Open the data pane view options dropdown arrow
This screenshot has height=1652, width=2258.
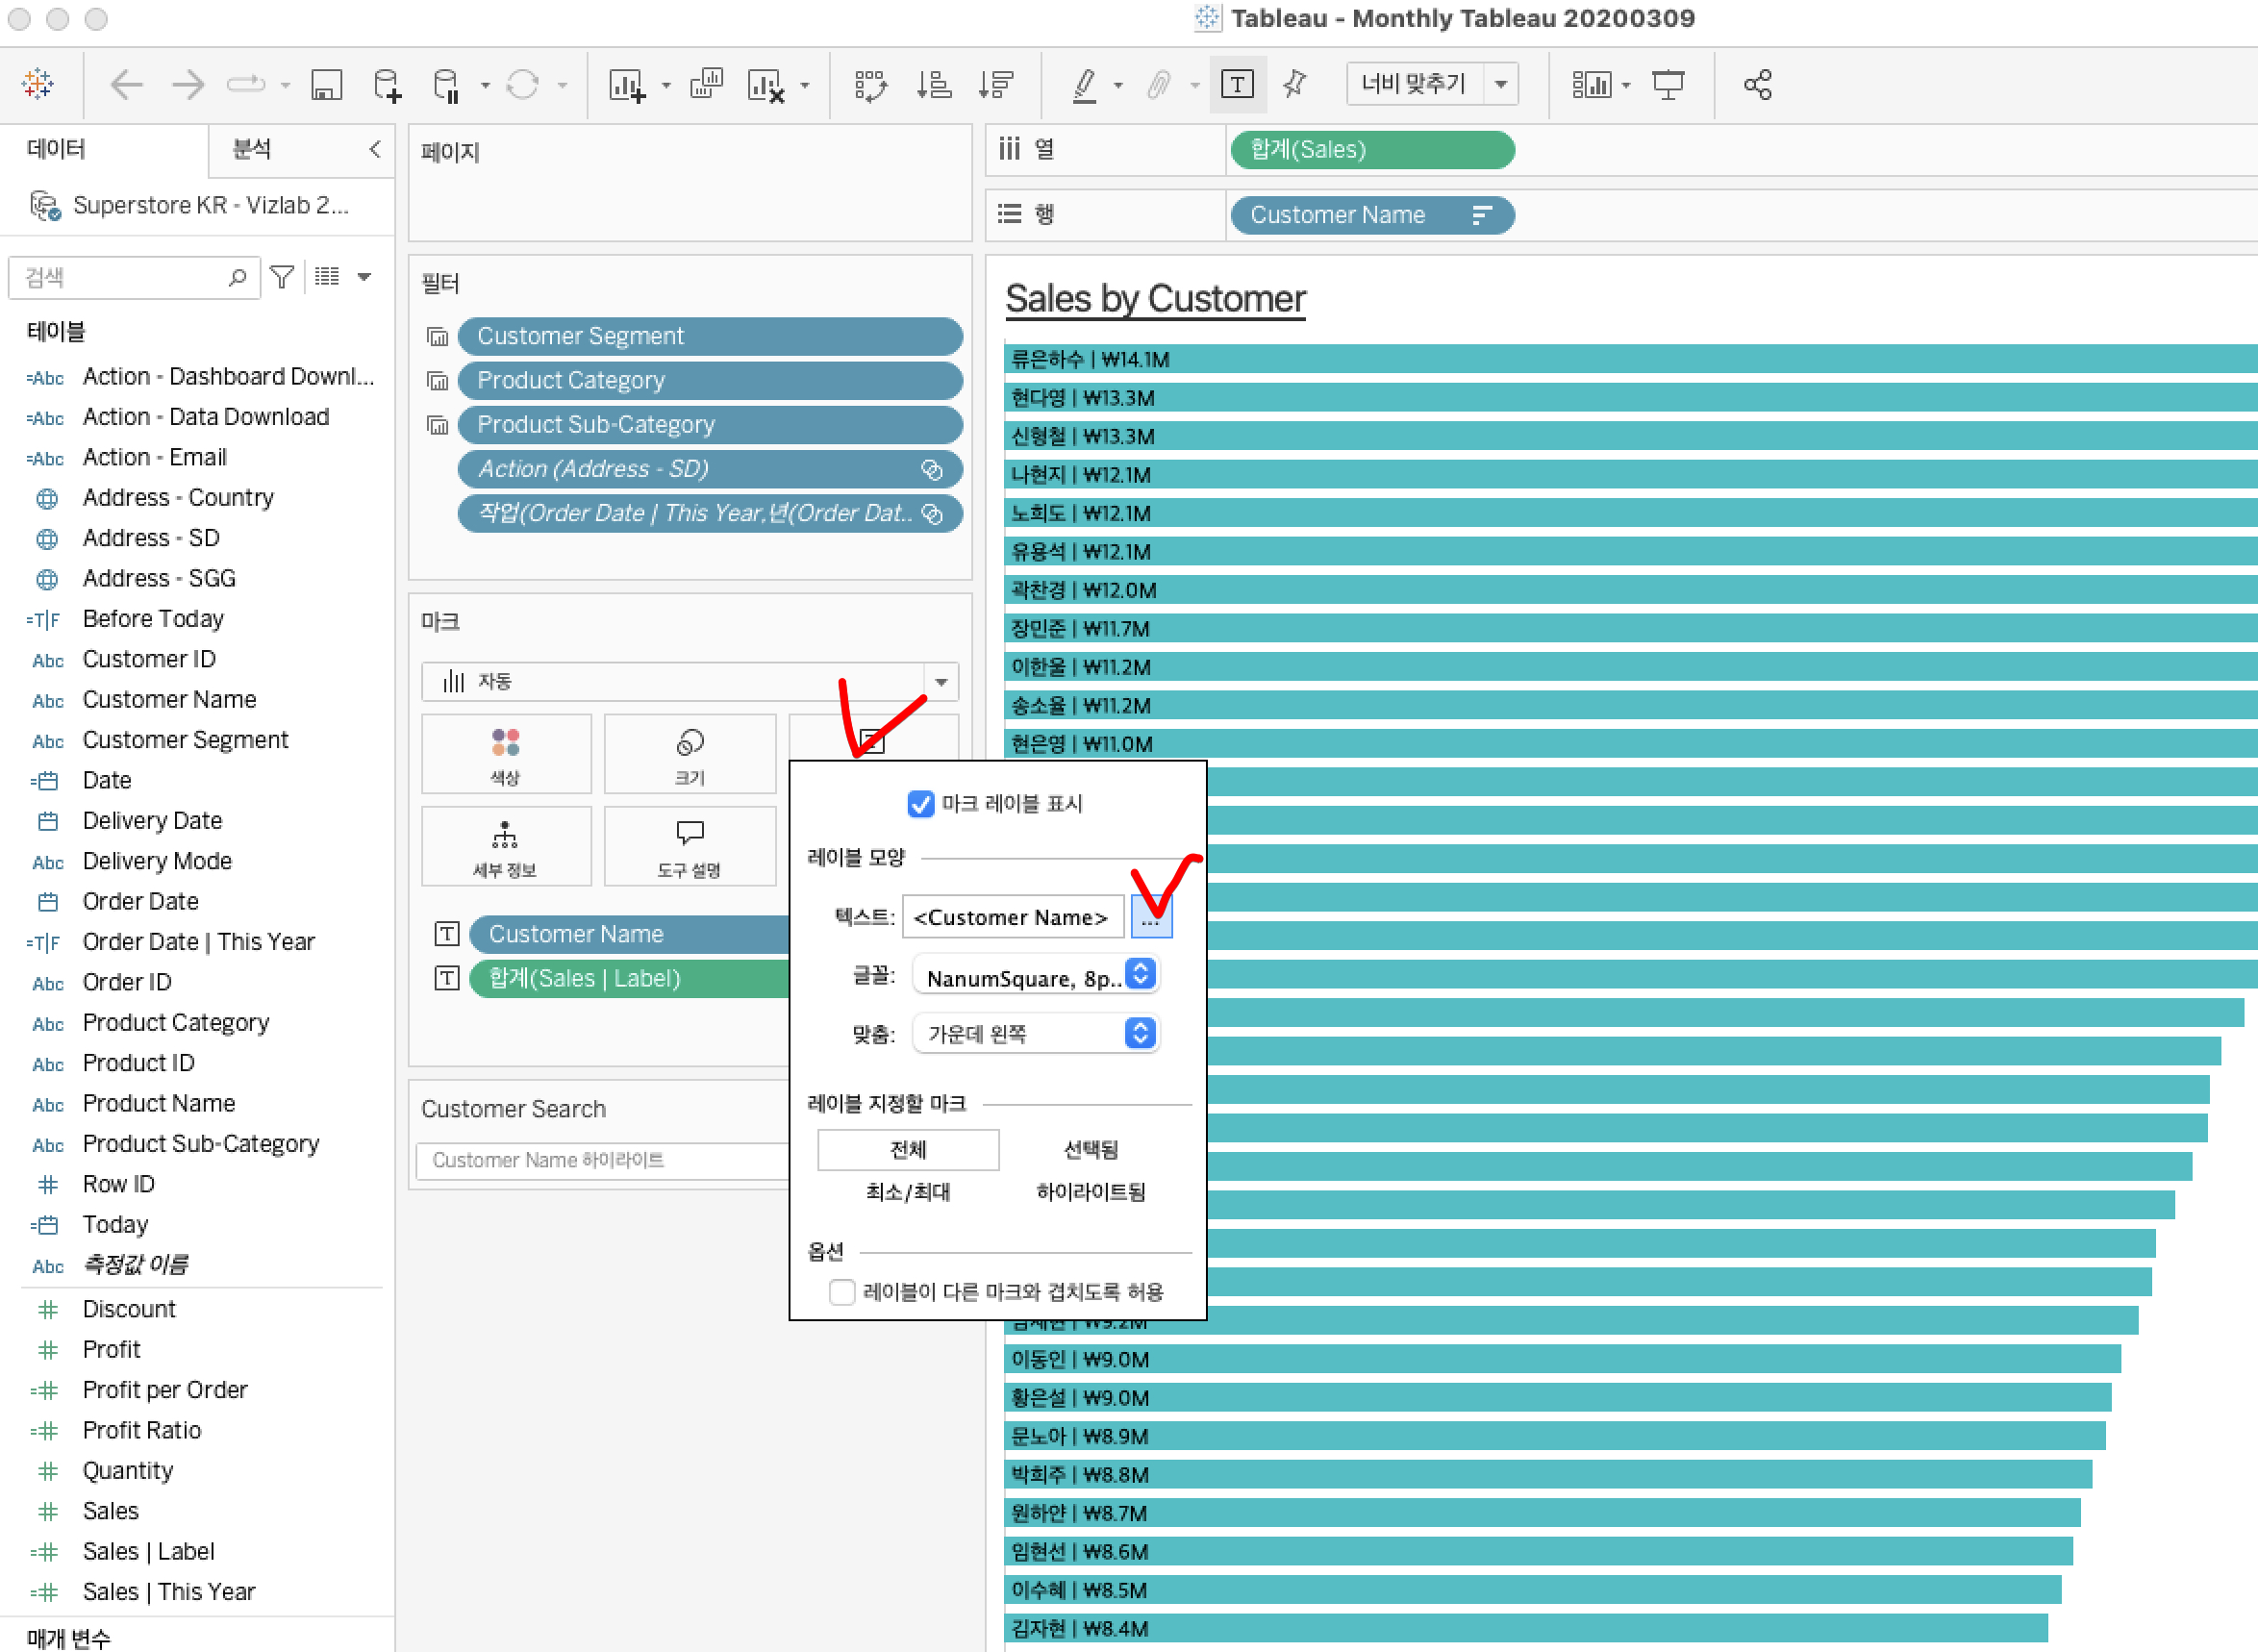(x=365, y=277)
